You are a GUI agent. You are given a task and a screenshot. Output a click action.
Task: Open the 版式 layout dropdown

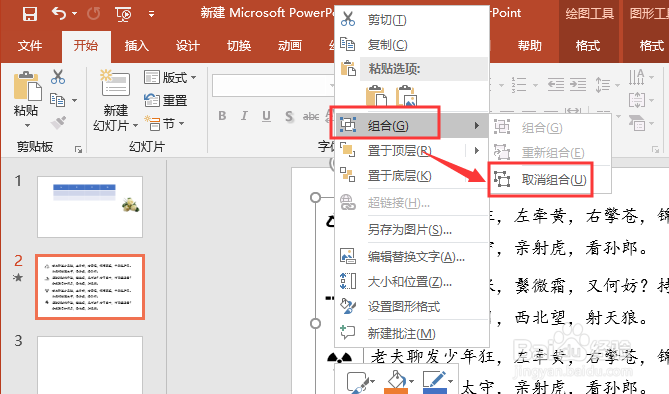click(170, 77)
